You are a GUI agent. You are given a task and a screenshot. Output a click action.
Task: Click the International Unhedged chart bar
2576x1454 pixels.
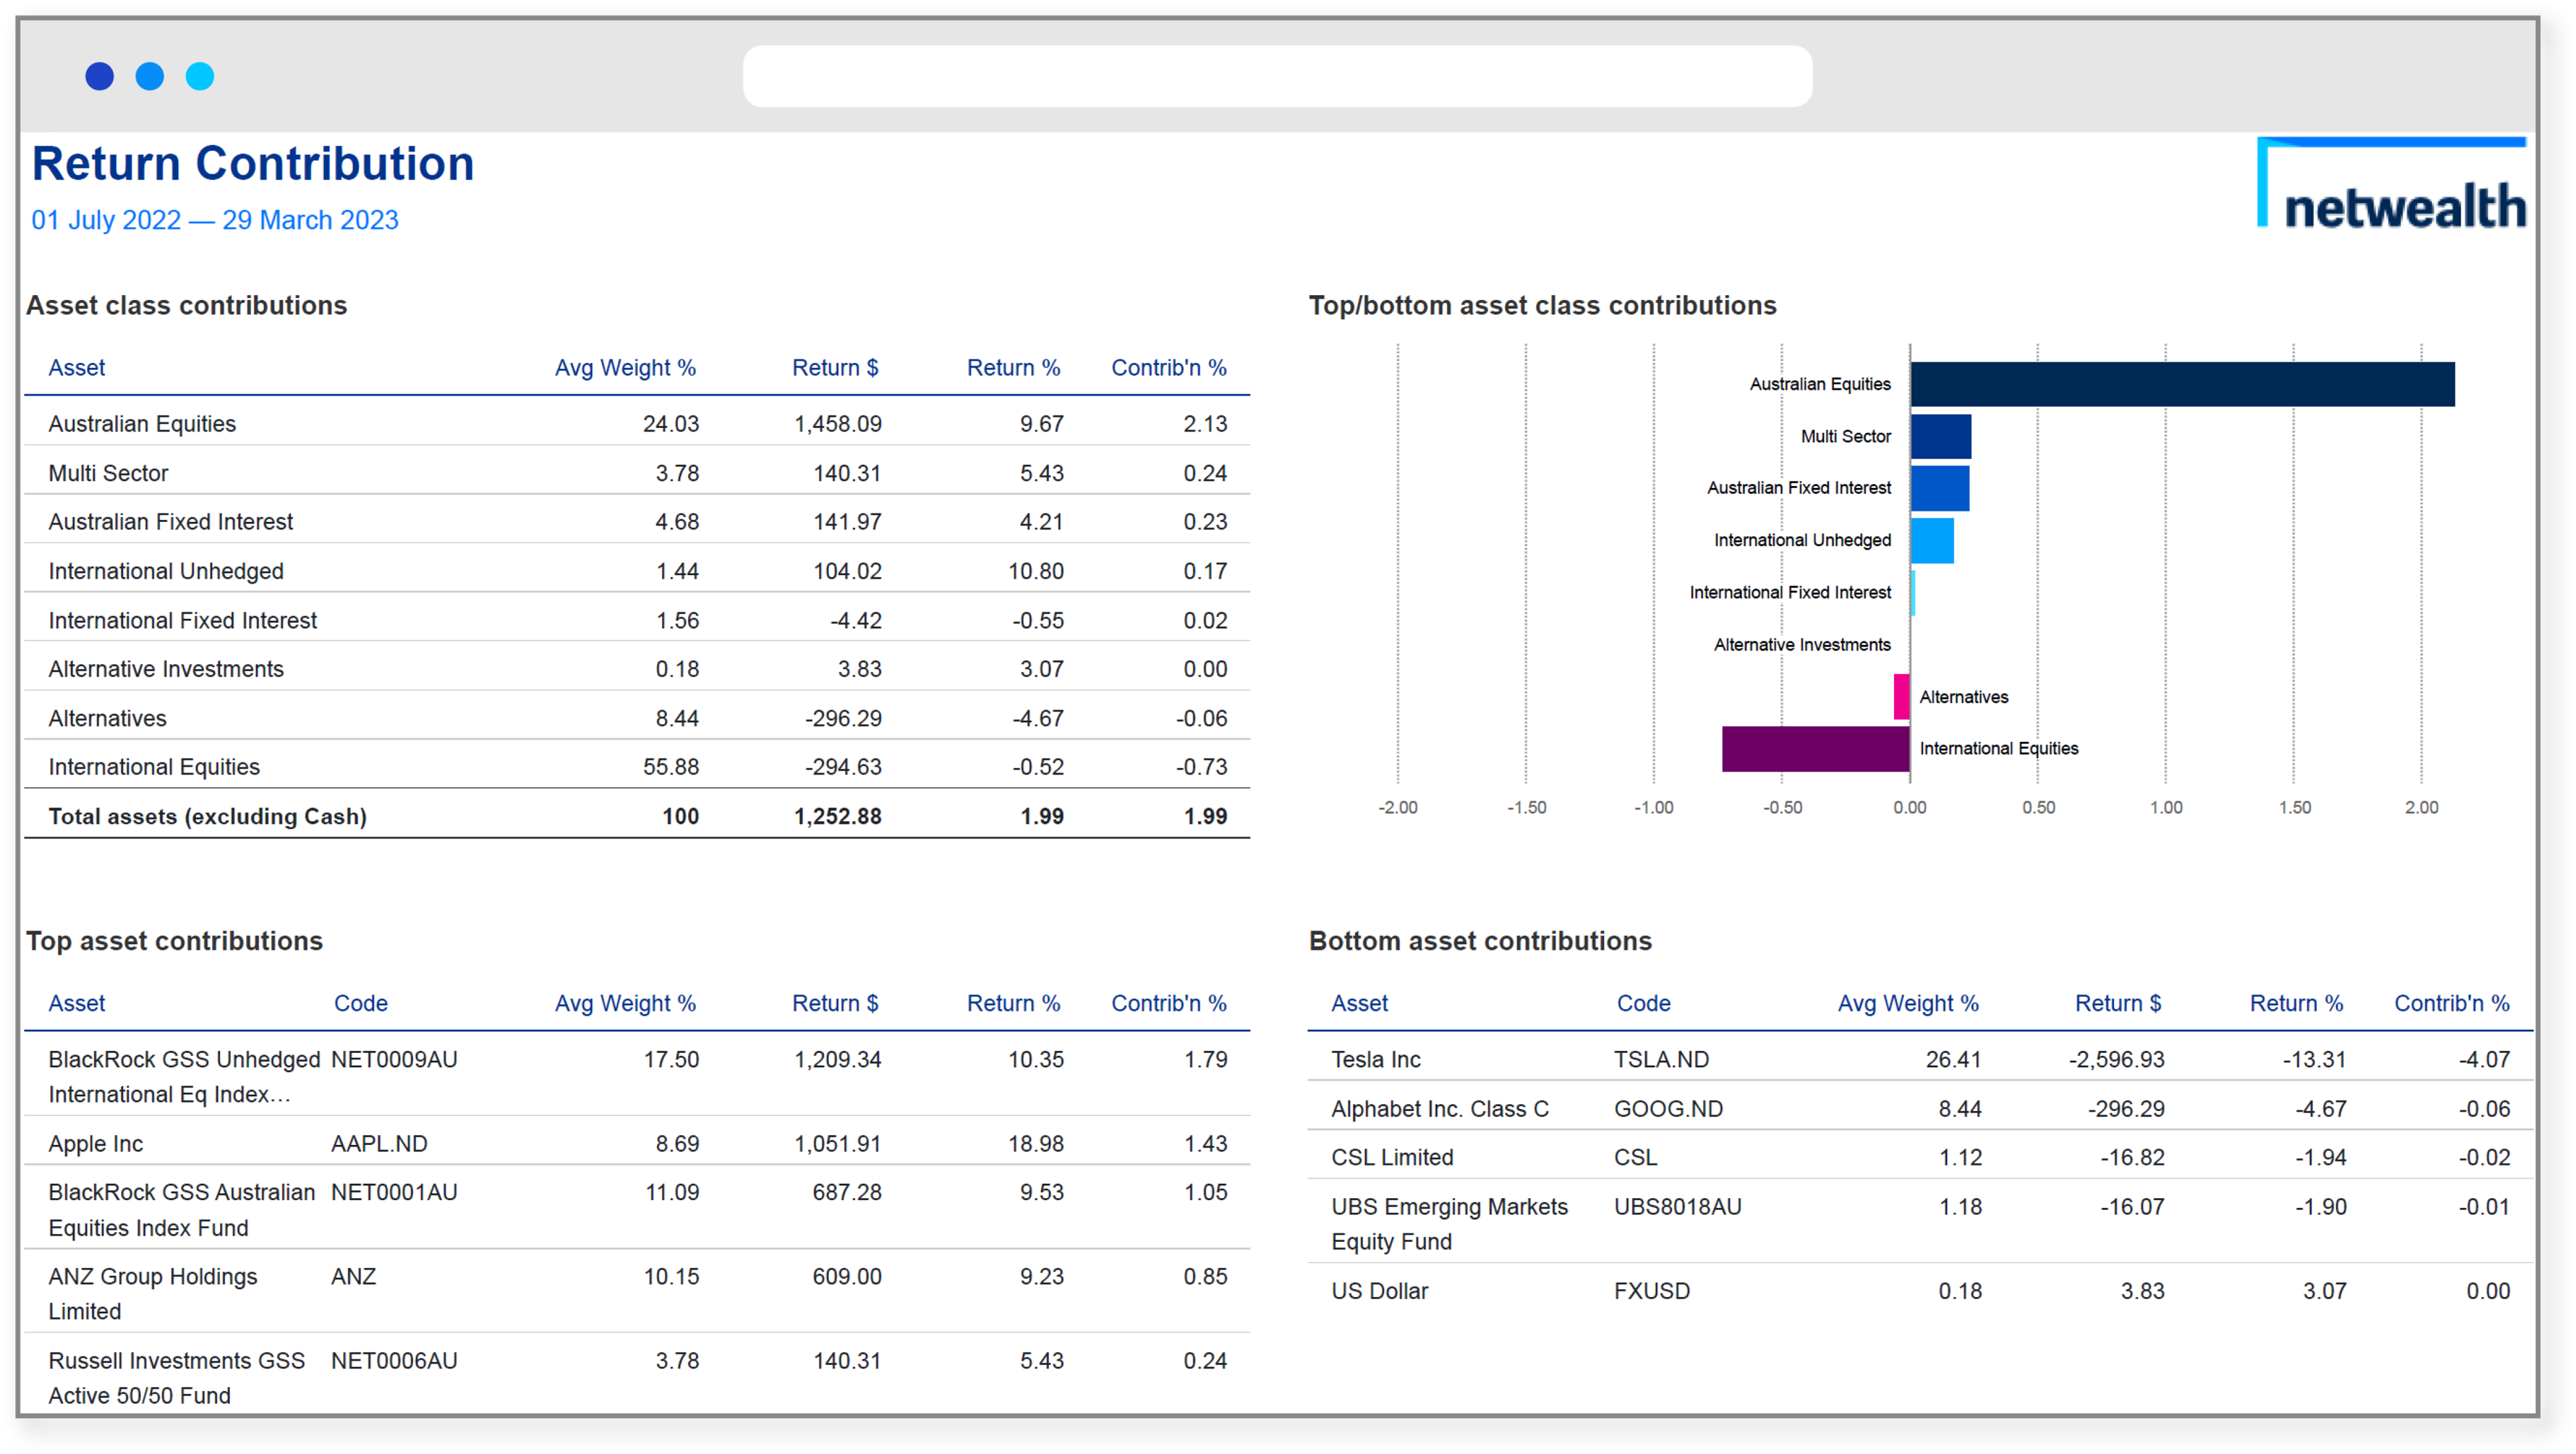click(x=1932, y=540)
